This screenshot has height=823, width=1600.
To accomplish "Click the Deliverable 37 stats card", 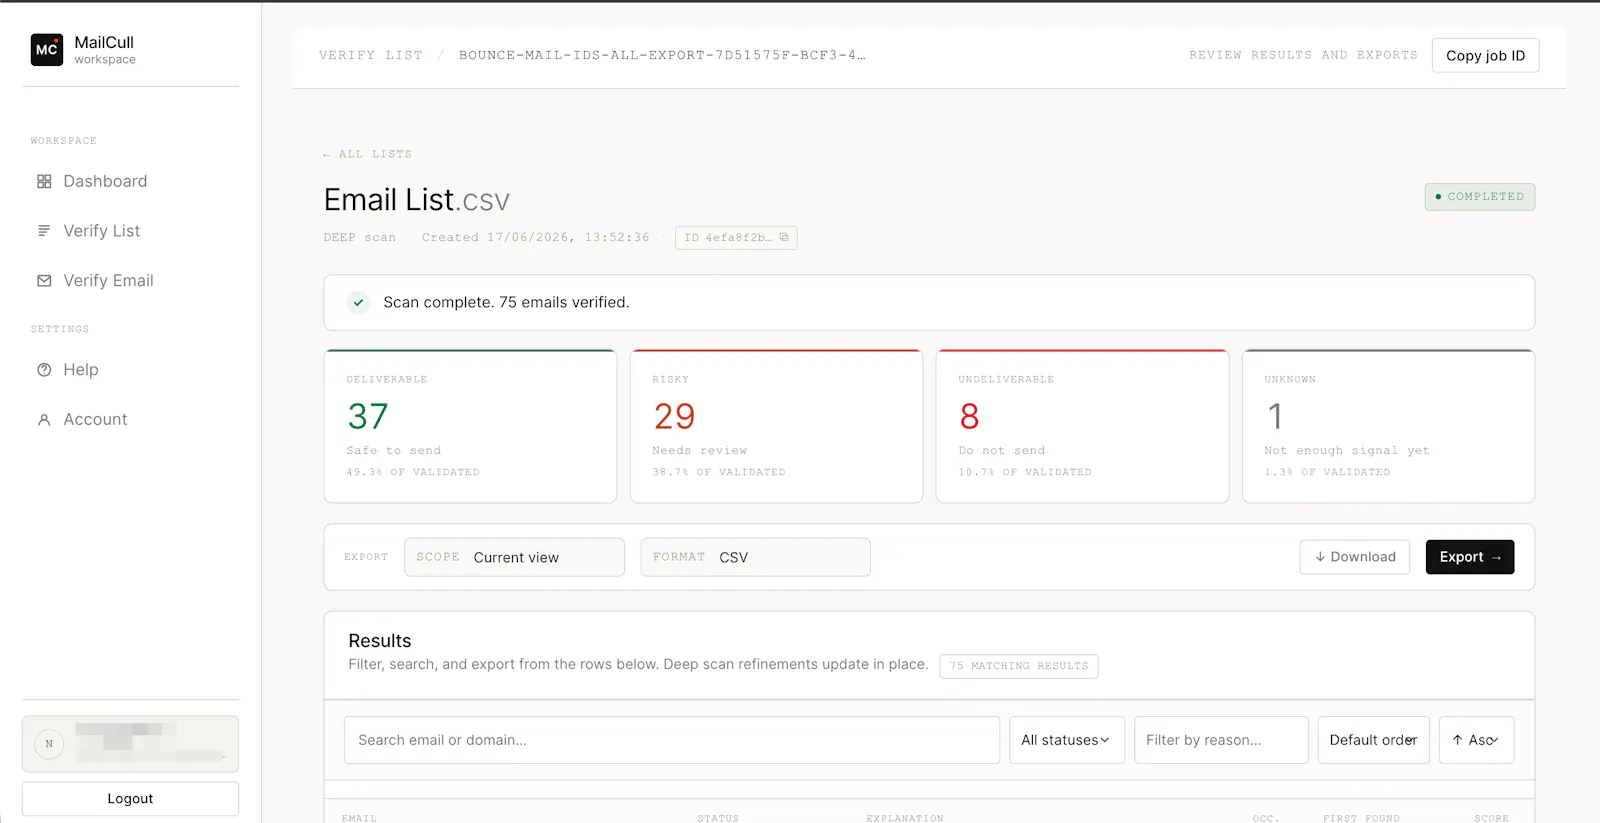I will [x=470, y=426].
